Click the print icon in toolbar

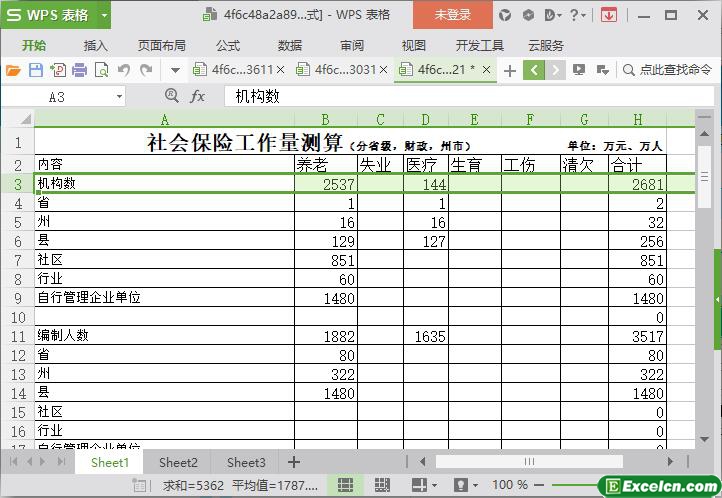click(79, 70)
